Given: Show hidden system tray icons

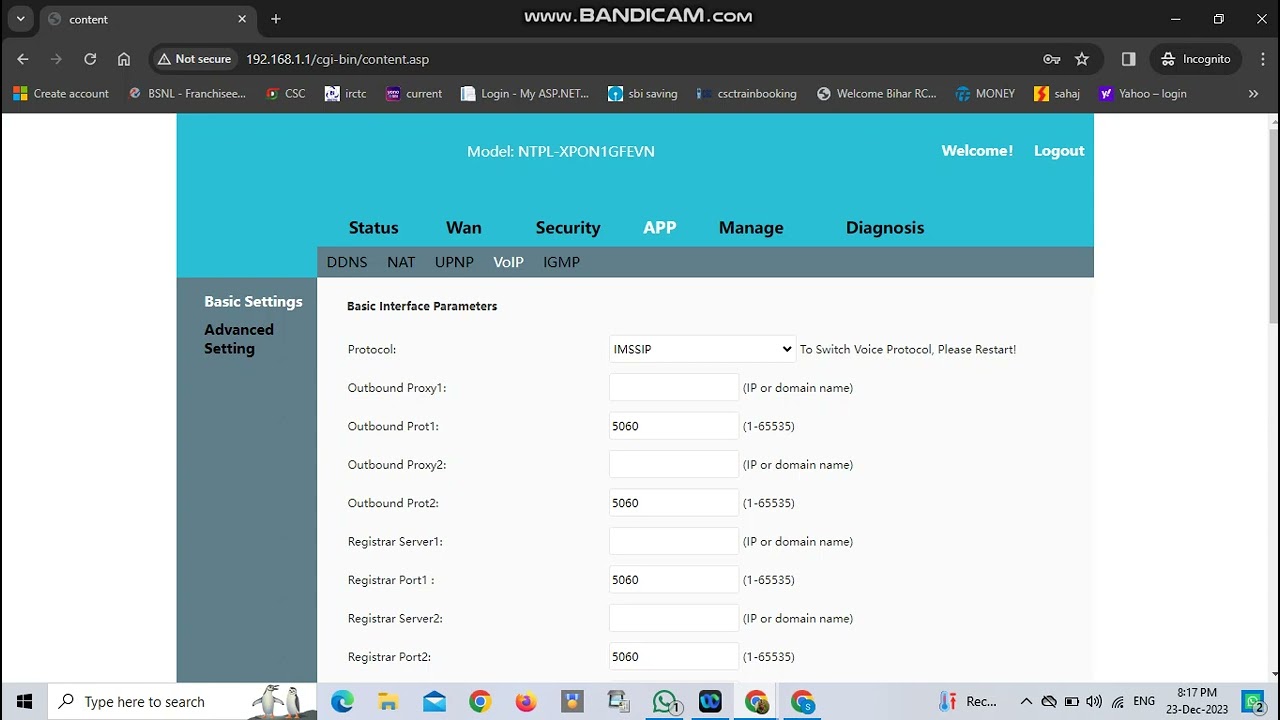Looking at the screenshot, I should pyautogui.click(x=1026, y=702).
